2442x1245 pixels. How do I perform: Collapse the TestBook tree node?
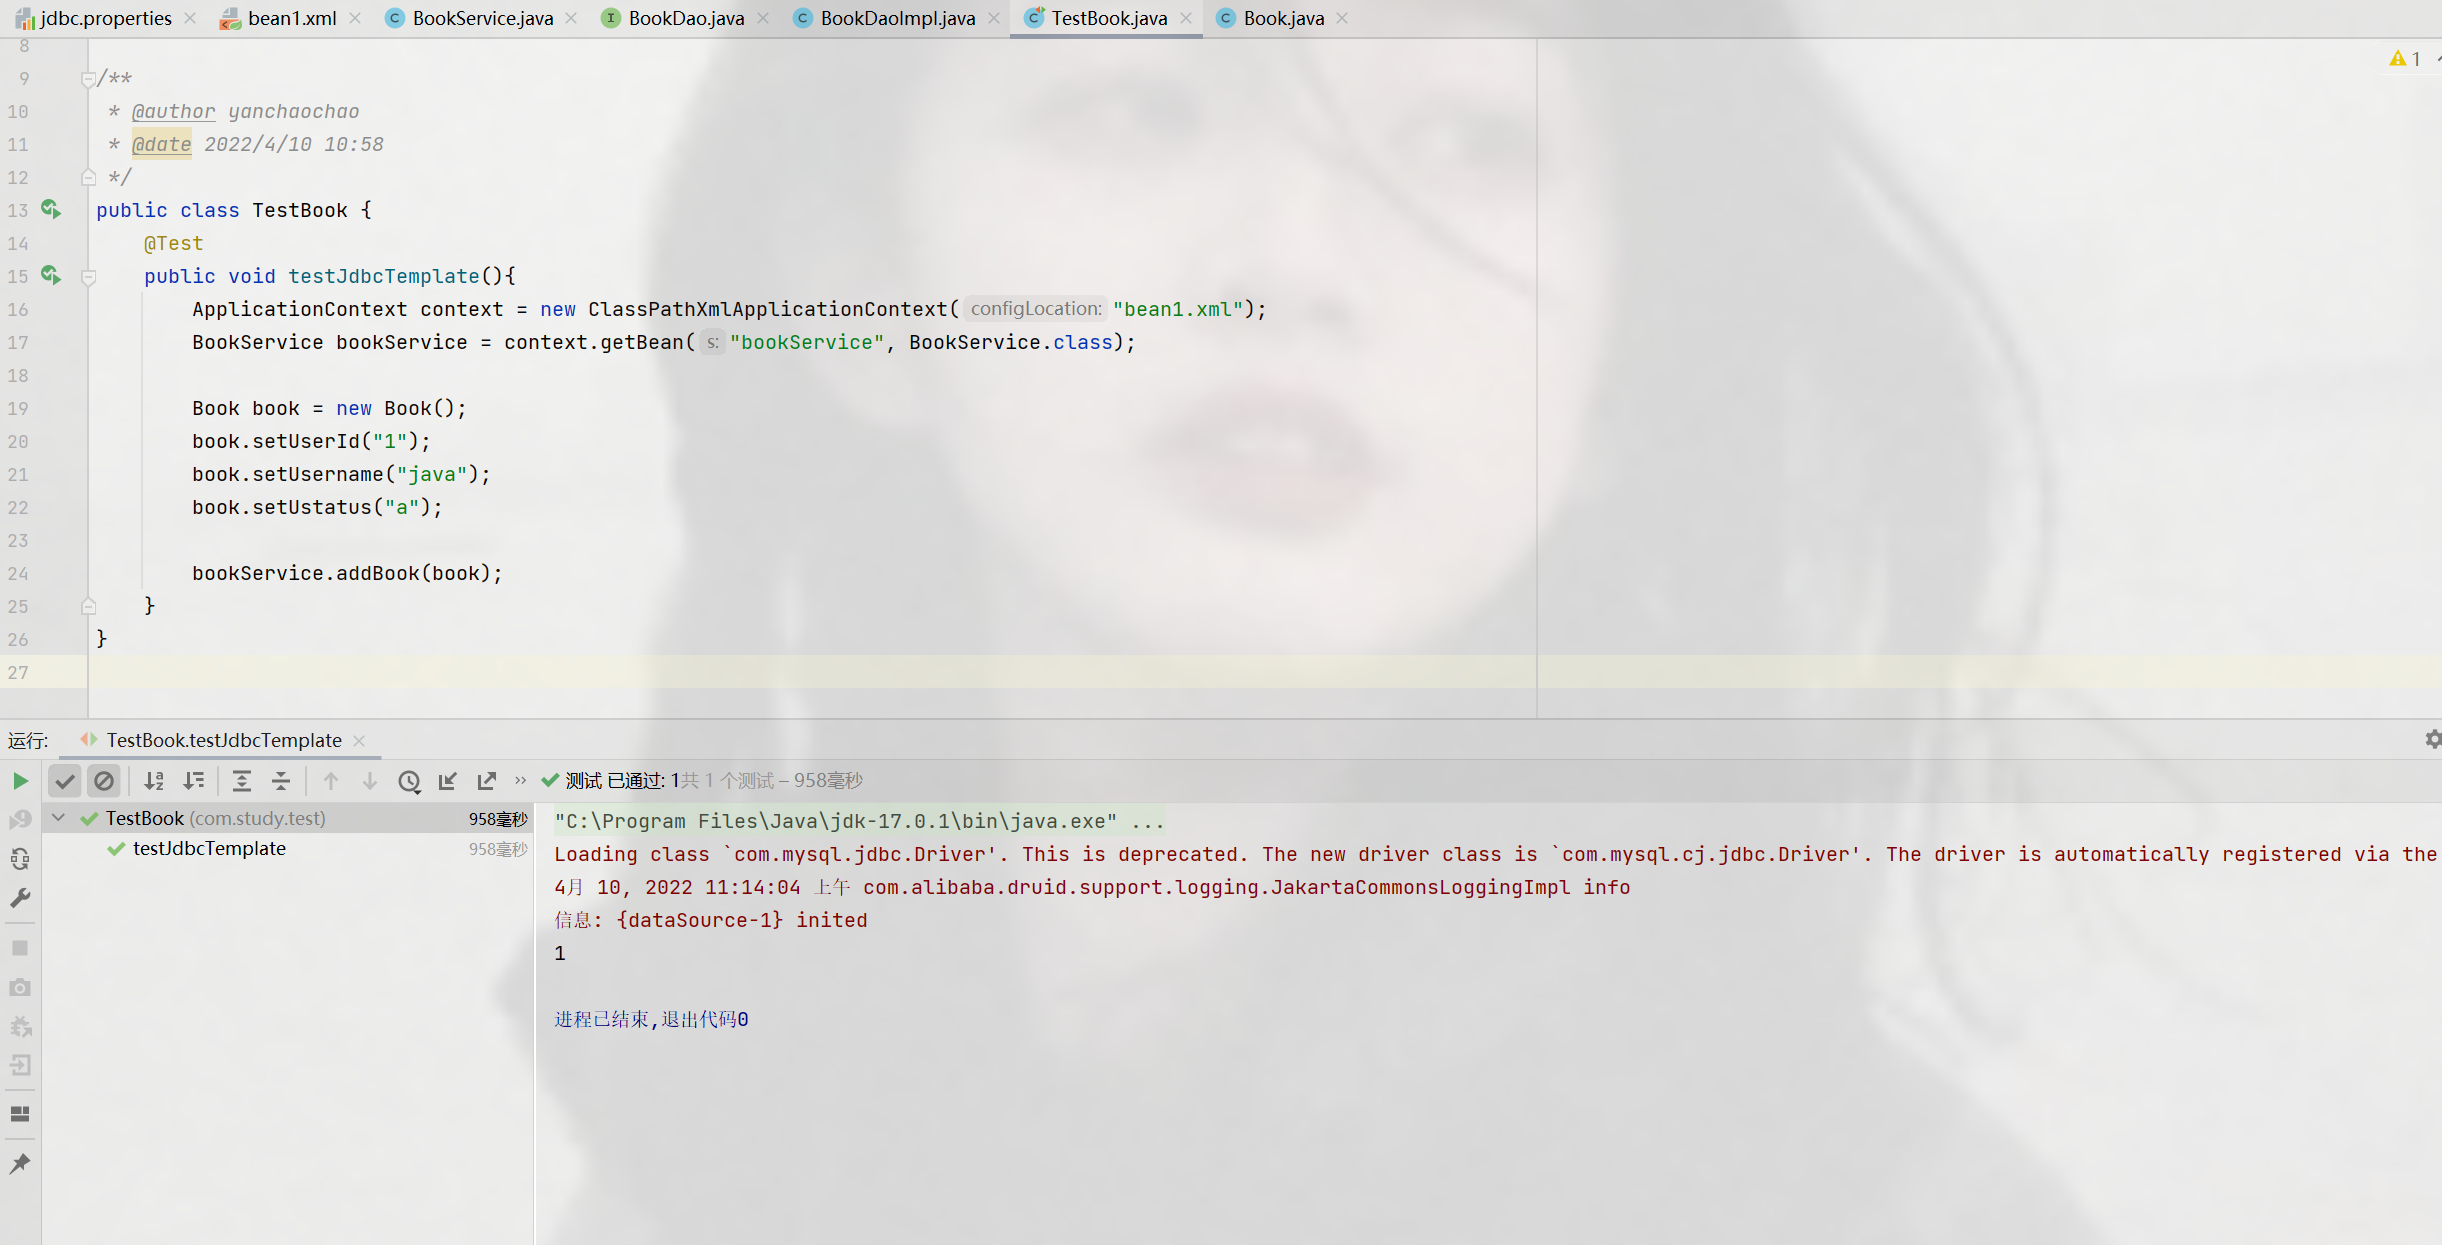pos(59,818)
